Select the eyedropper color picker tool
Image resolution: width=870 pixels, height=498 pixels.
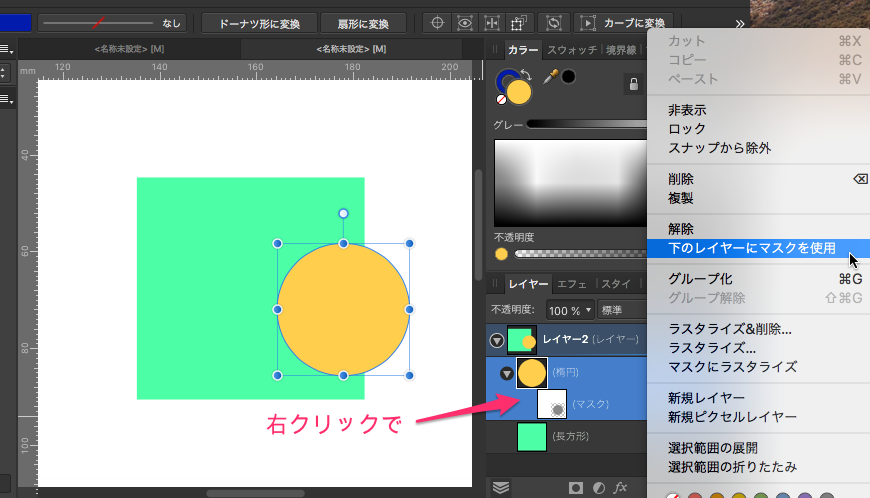548,77
